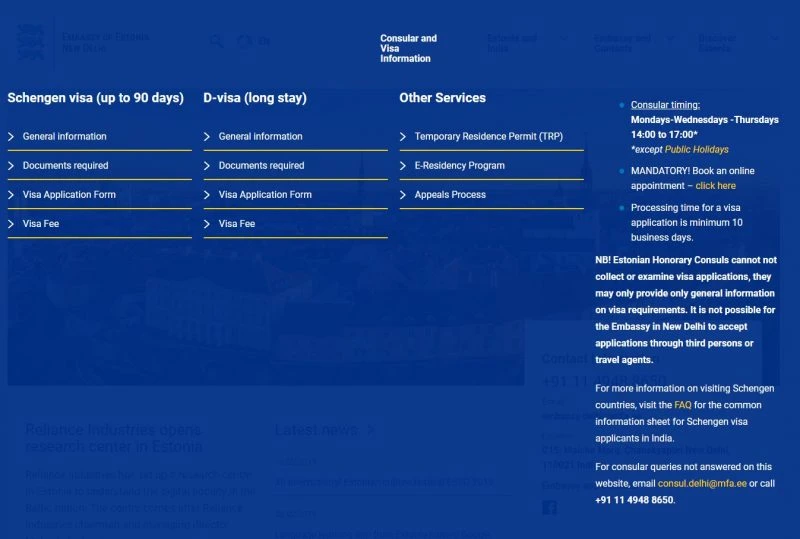The image size is (800, 539).
Task: Click the search magnifier icon in header
Action: click(x=216, y=41)
